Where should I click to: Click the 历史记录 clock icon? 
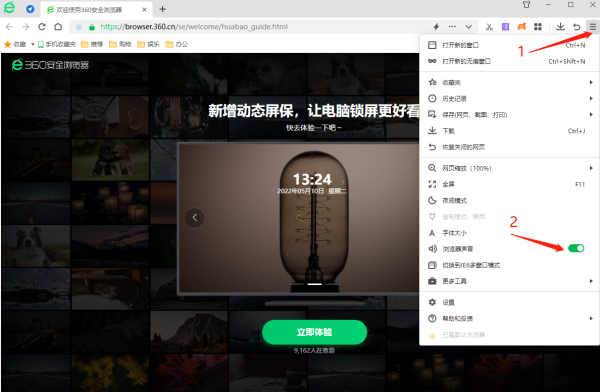pyautogui.click(x=432, y=98)
